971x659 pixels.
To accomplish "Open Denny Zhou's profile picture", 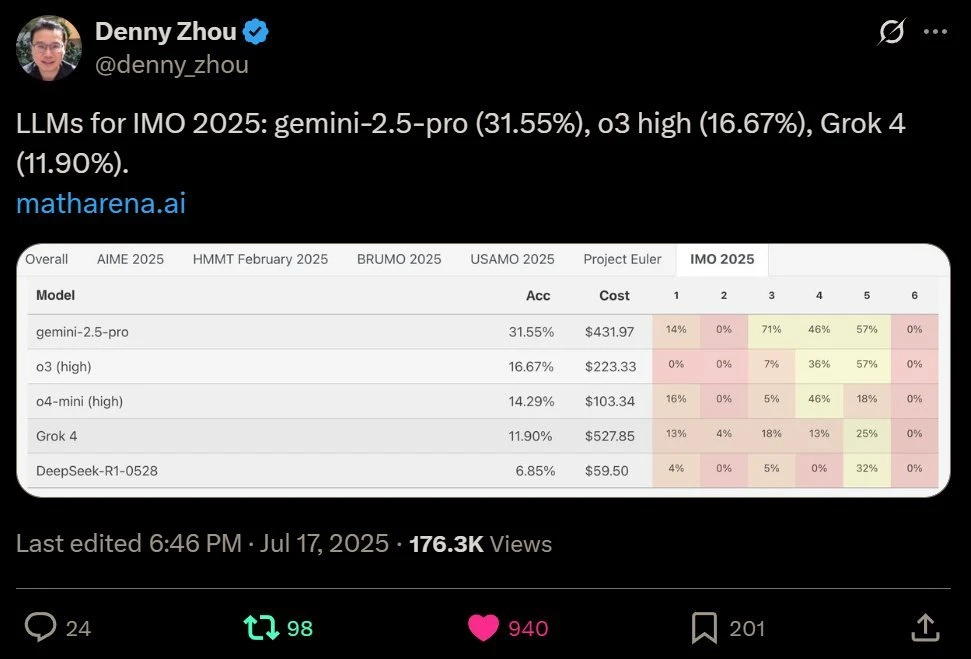I will 49,48.
